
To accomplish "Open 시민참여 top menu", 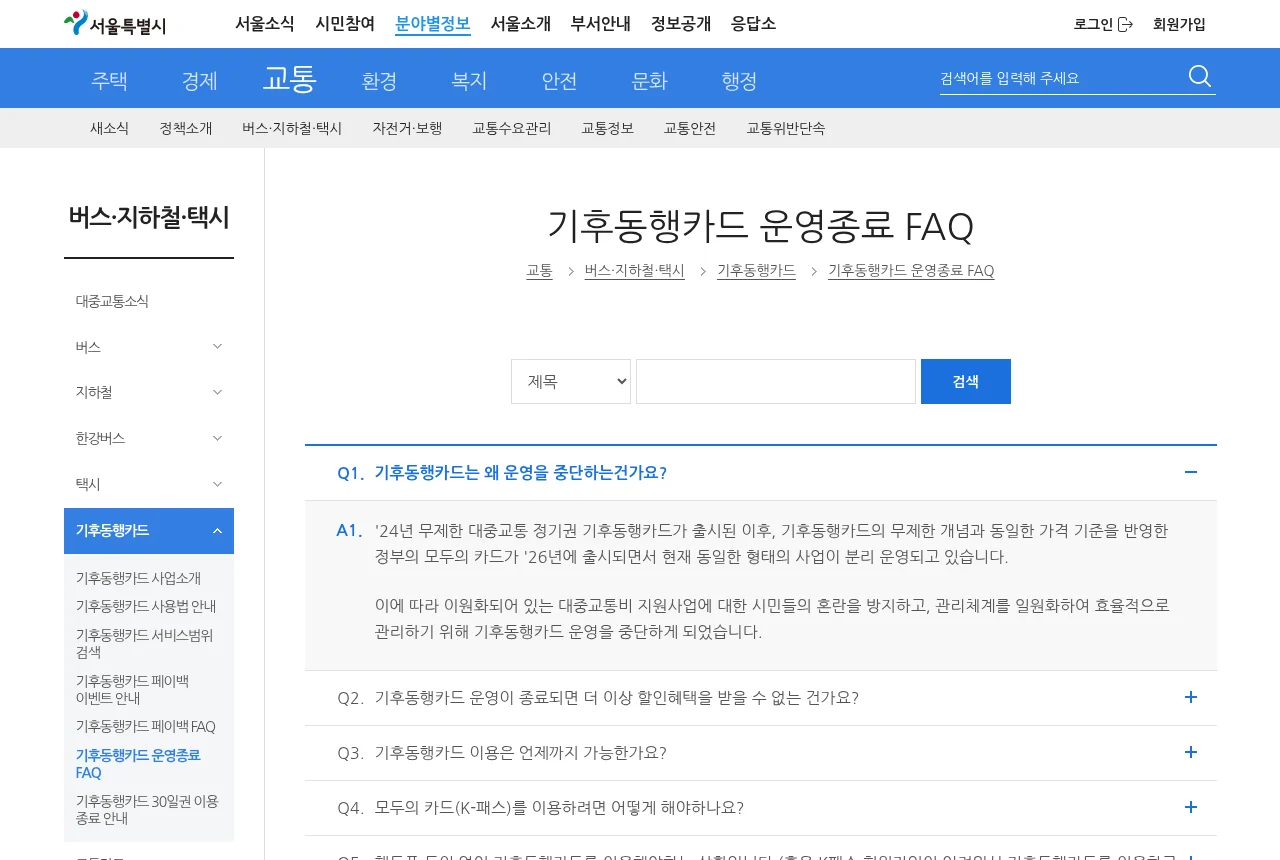I will [345, 24].
